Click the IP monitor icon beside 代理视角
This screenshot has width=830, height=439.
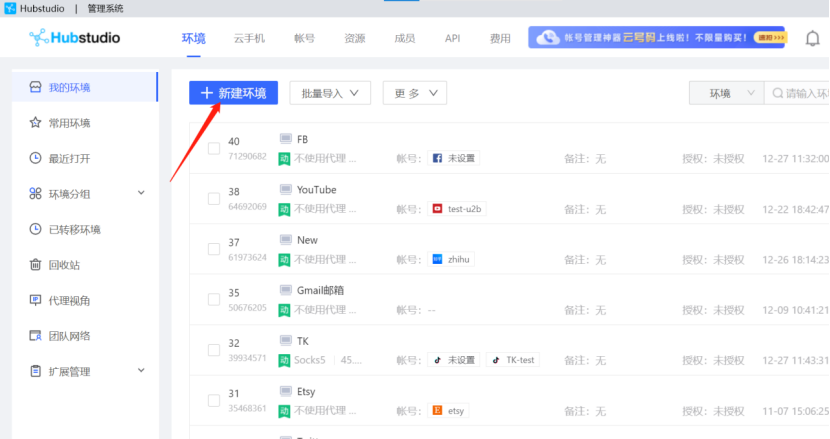[x=35, y=300]
